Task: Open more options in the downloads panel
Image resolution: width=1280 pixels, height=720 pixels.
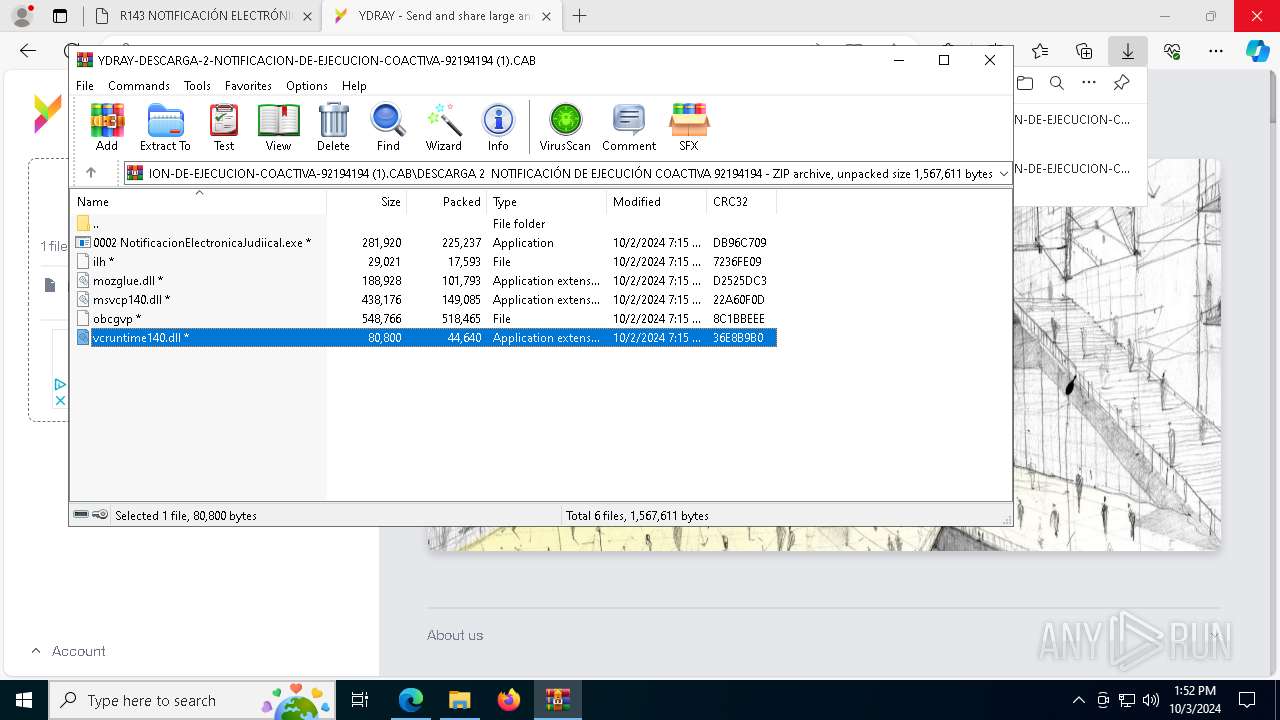Action: click(x=1089, y=83)
